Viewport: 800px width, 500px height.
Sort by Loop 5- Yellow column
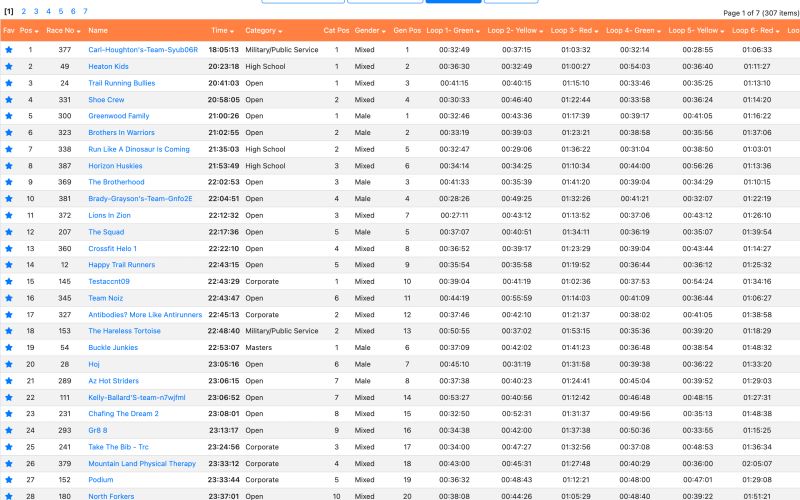click(x=696, y=31)
